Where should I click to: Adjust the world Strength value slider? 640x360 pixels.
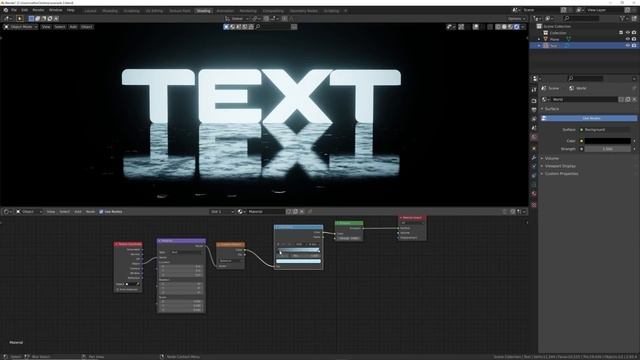[607, 149]
